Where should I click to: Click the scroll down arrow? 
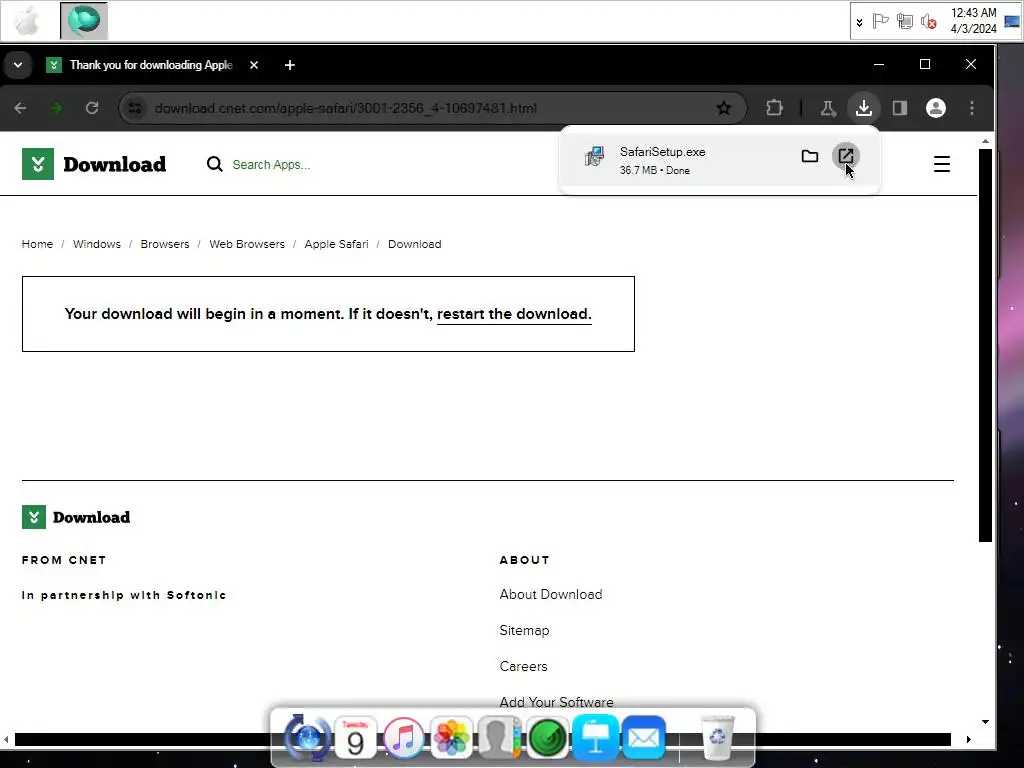(x=985, y=722)
